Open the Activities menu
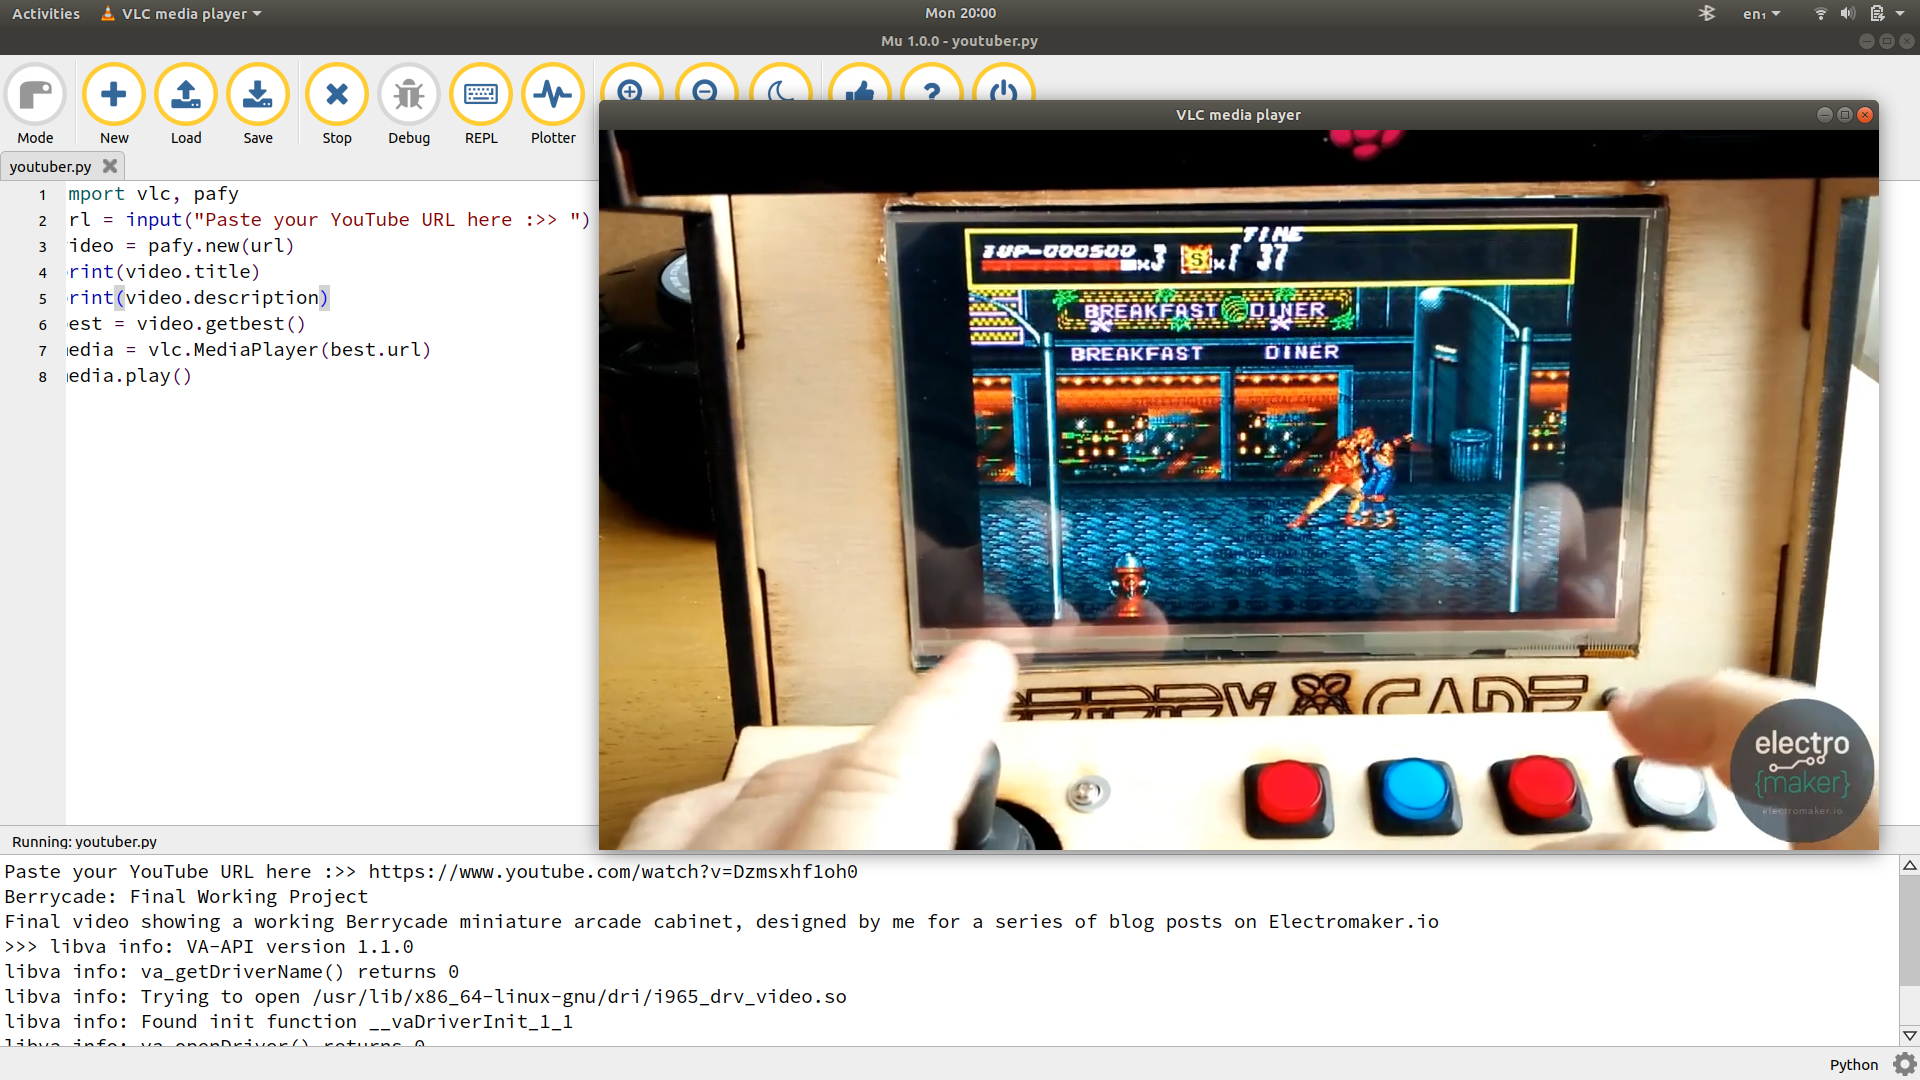 (x=46, y=13)
